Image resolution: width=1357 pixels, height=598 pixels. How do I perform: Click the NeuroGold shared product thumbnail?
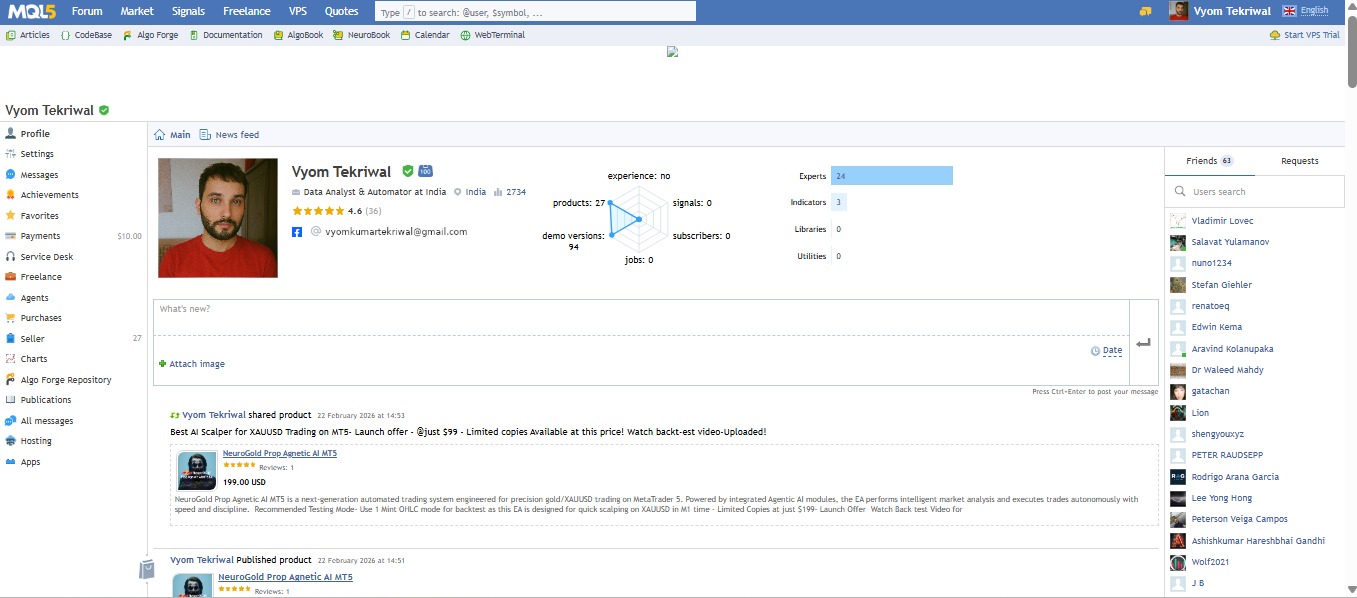click(197, 470)
